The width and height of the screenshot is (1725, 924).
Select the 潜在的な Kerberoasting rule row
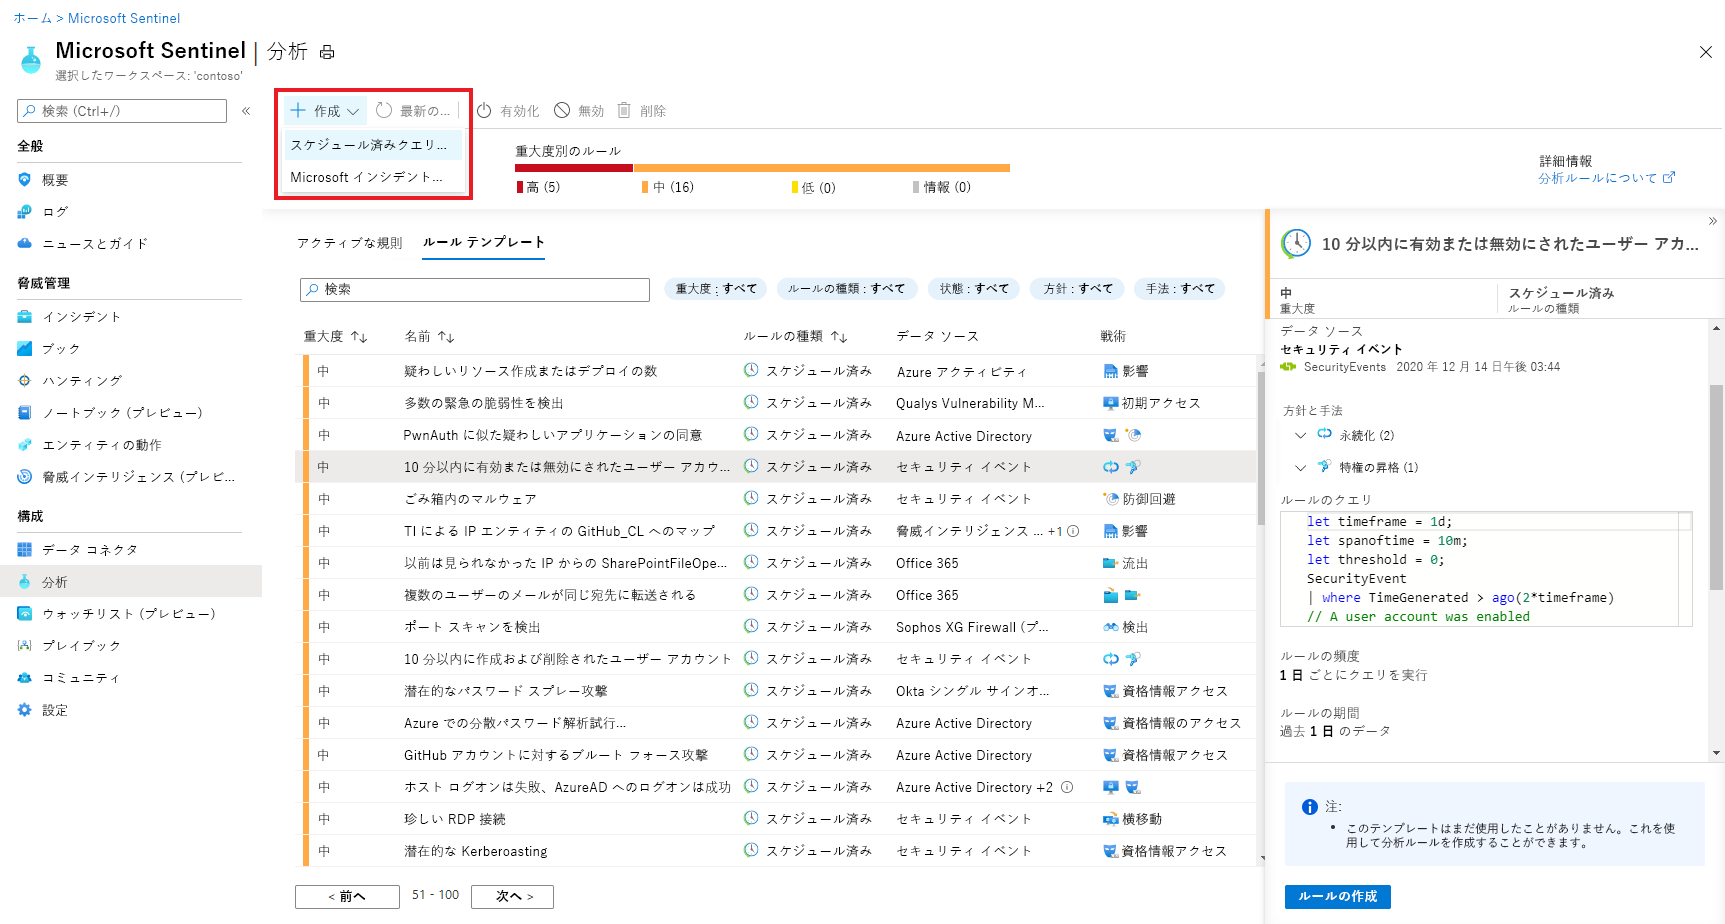coord(776,851)
